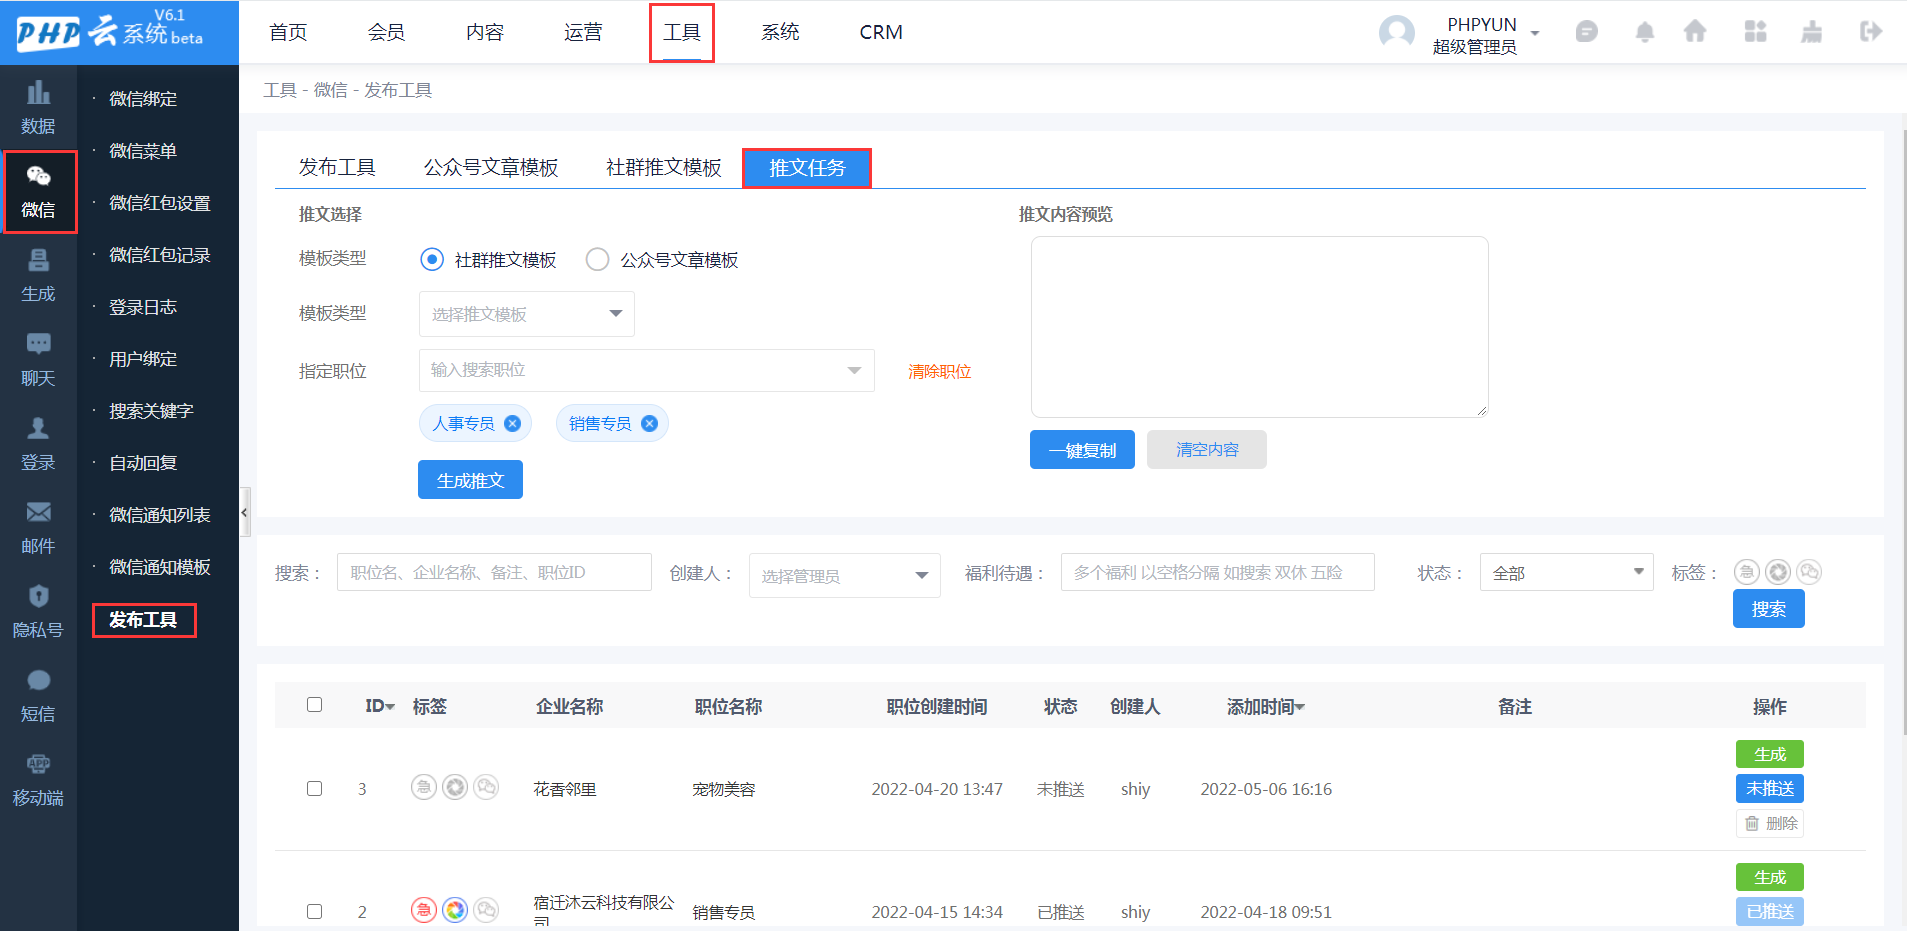Click the 删除 button for 花香邻里 row
The image size is (1907, 931).
pos(1770,823)
